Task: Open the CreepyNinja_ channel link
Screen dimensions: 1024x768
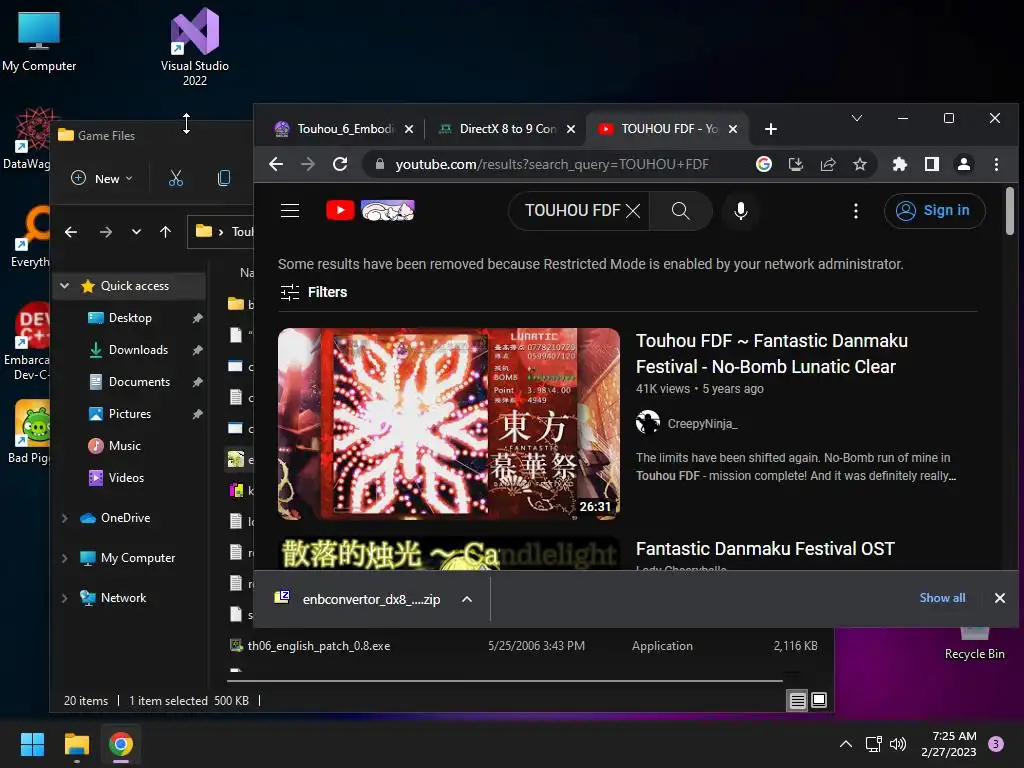Action: [x=702, y=423]
